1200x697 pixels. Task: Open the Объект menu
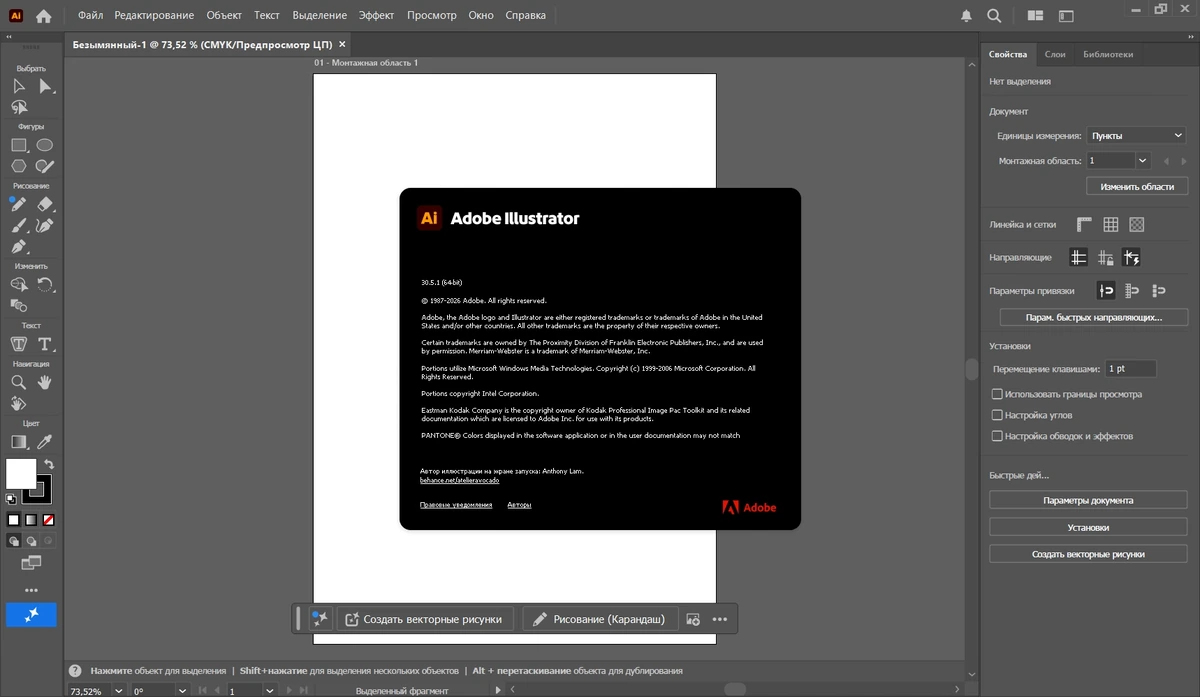(x=224, y=16)
